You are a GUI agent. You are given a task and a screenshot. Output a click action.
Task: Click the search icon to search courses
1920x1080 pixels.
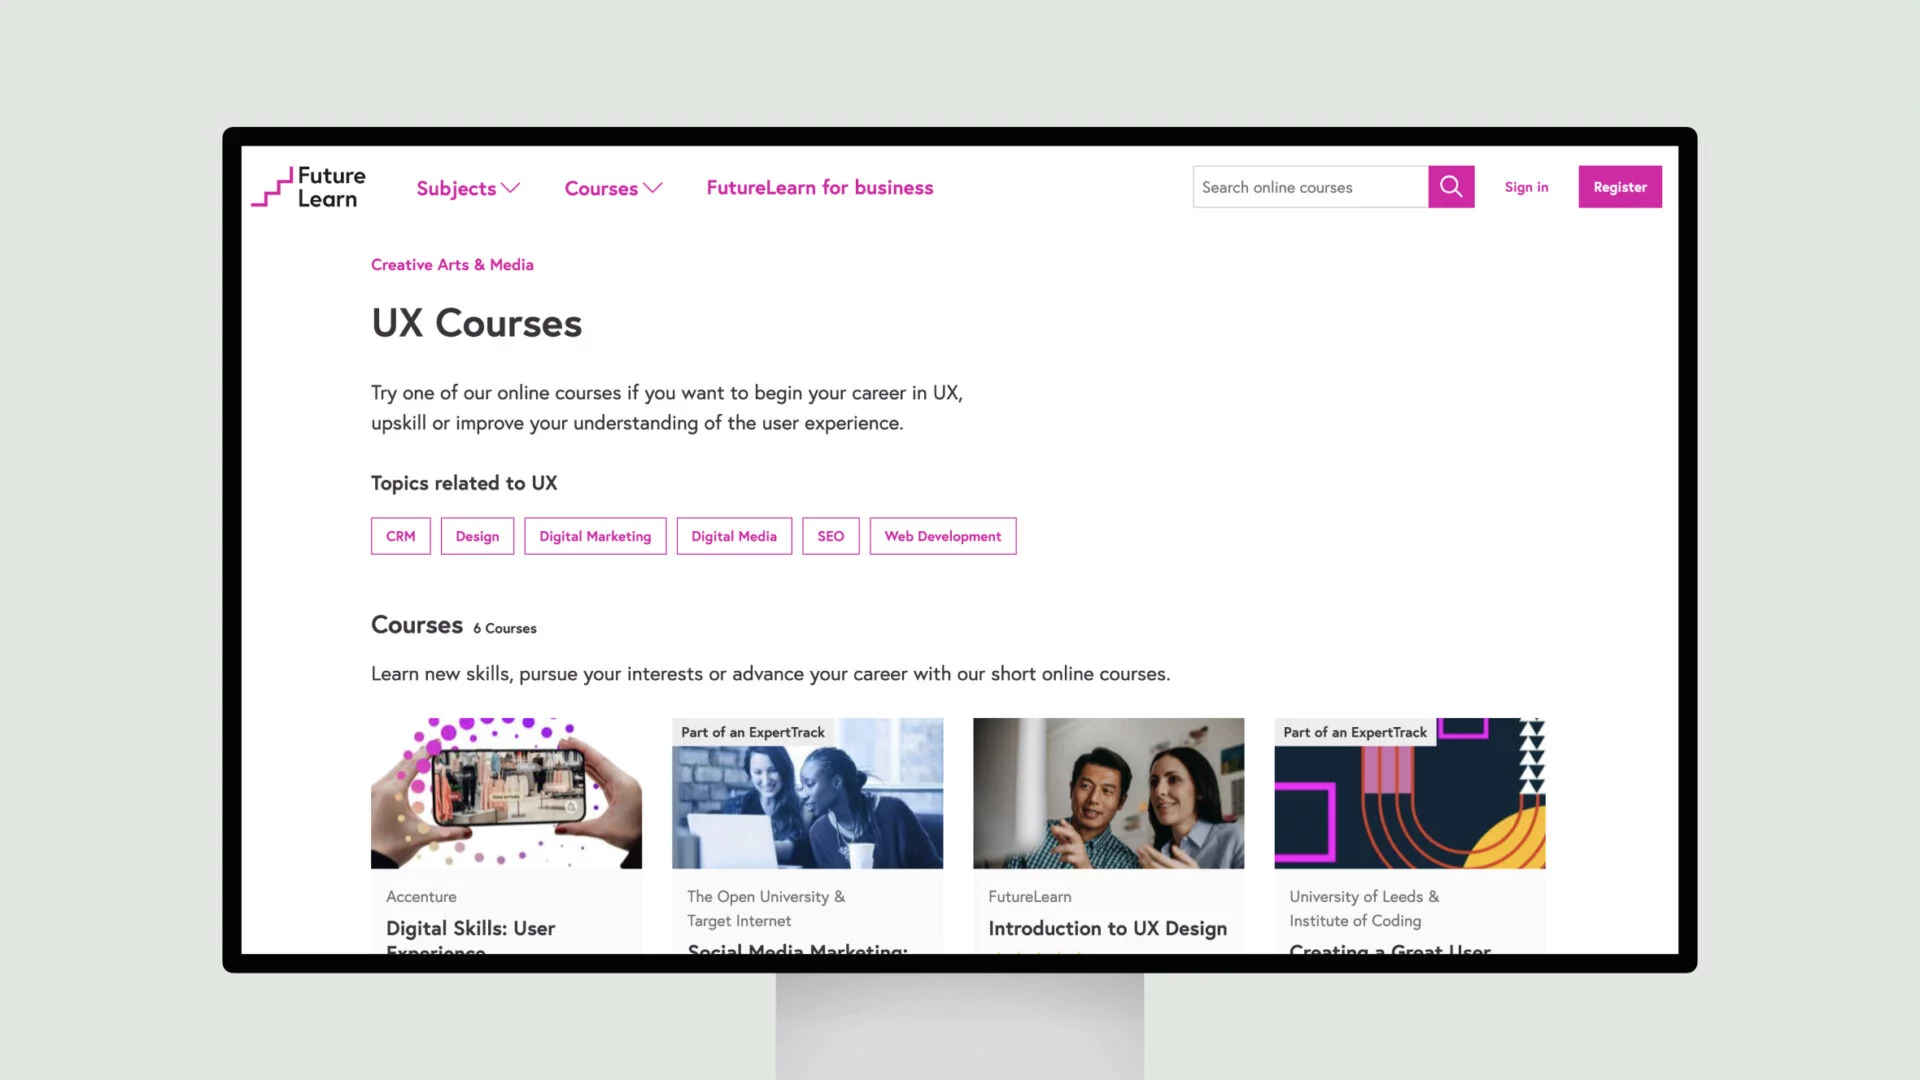[1451, 186]
